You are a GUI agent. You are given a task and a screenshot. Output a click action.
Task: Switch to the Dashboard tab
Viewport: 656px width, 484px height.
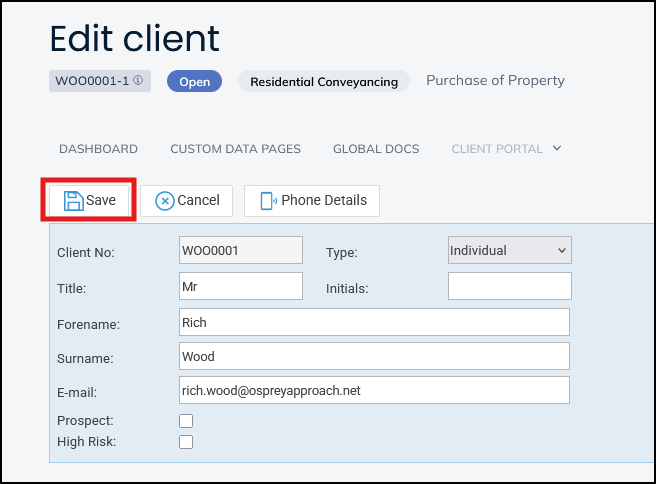(98, 149)
